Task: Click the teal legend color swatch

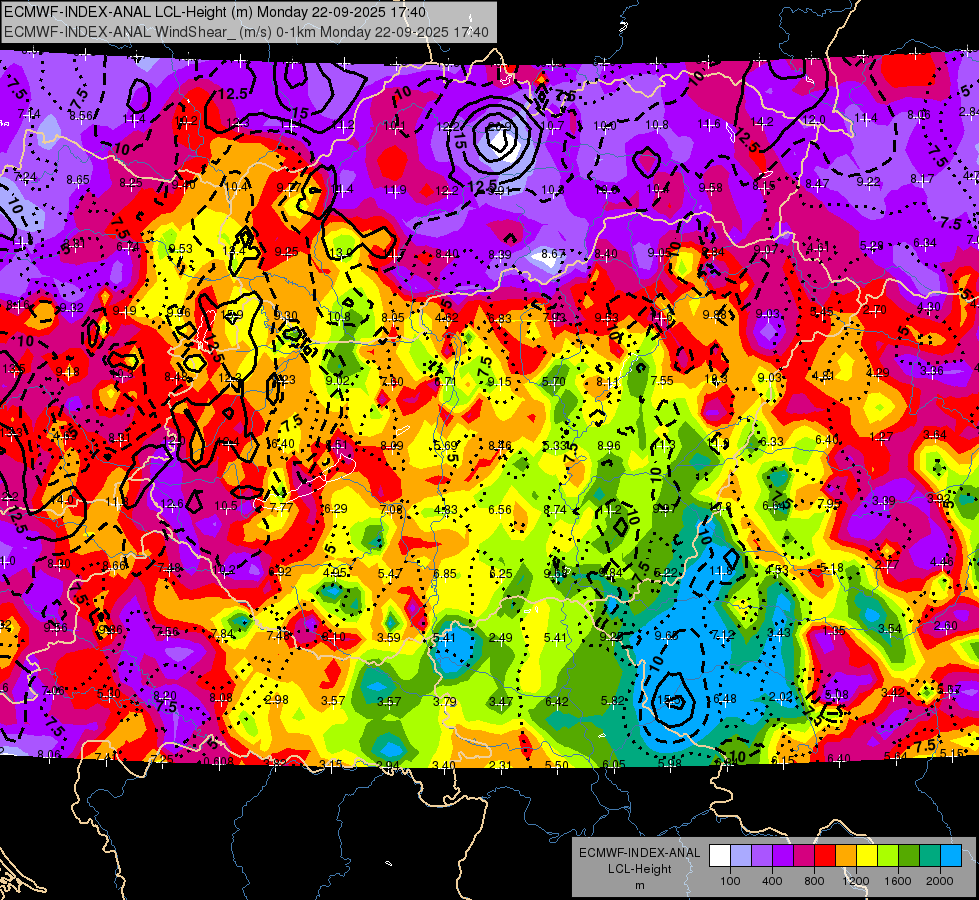Action: coord(930,856)
